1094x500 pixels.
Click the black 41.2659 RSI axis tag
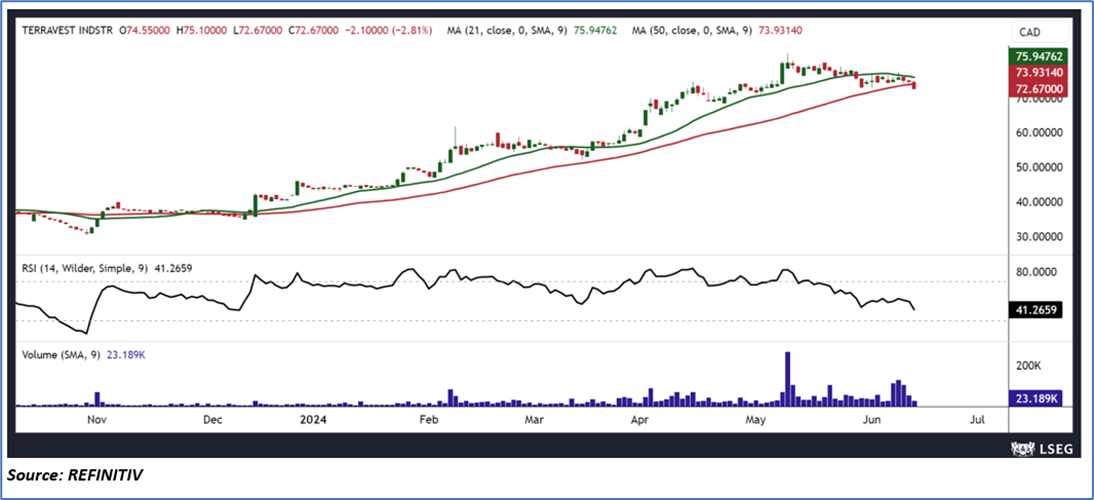click(x=1036, y=311)
